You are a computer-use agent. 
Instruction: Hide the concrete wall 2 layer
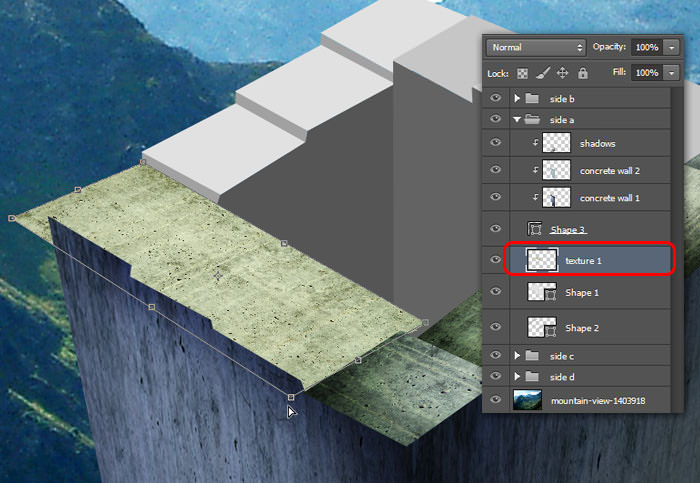(496, 170)
